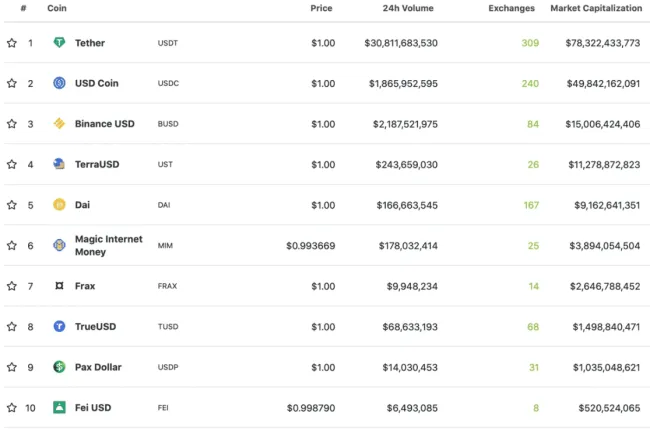Image resolution: width=650 pixels, height=430 pixels.
Task: Click the Pax Dollar logo icon
Action: pyautogui.click(x=59, y=367)
